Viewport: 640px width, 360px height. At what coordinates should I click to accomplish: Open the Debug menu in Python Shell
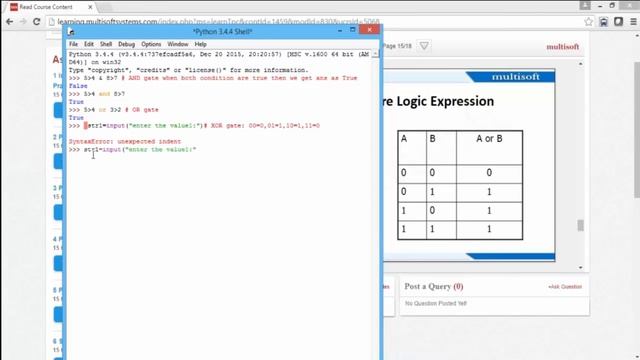(x=127, y=44)
